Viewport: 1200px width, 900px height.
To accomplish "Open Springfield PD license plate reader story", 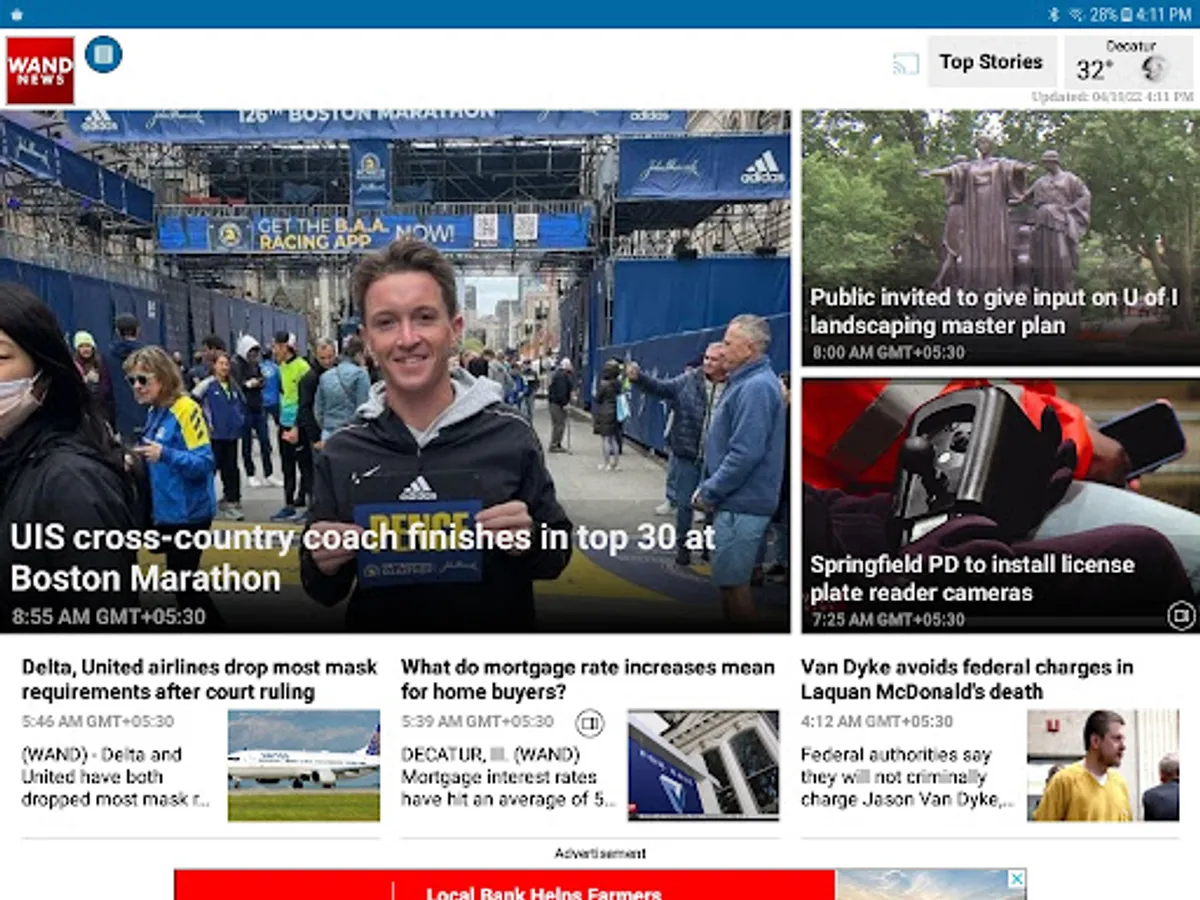I will (972, 578).
